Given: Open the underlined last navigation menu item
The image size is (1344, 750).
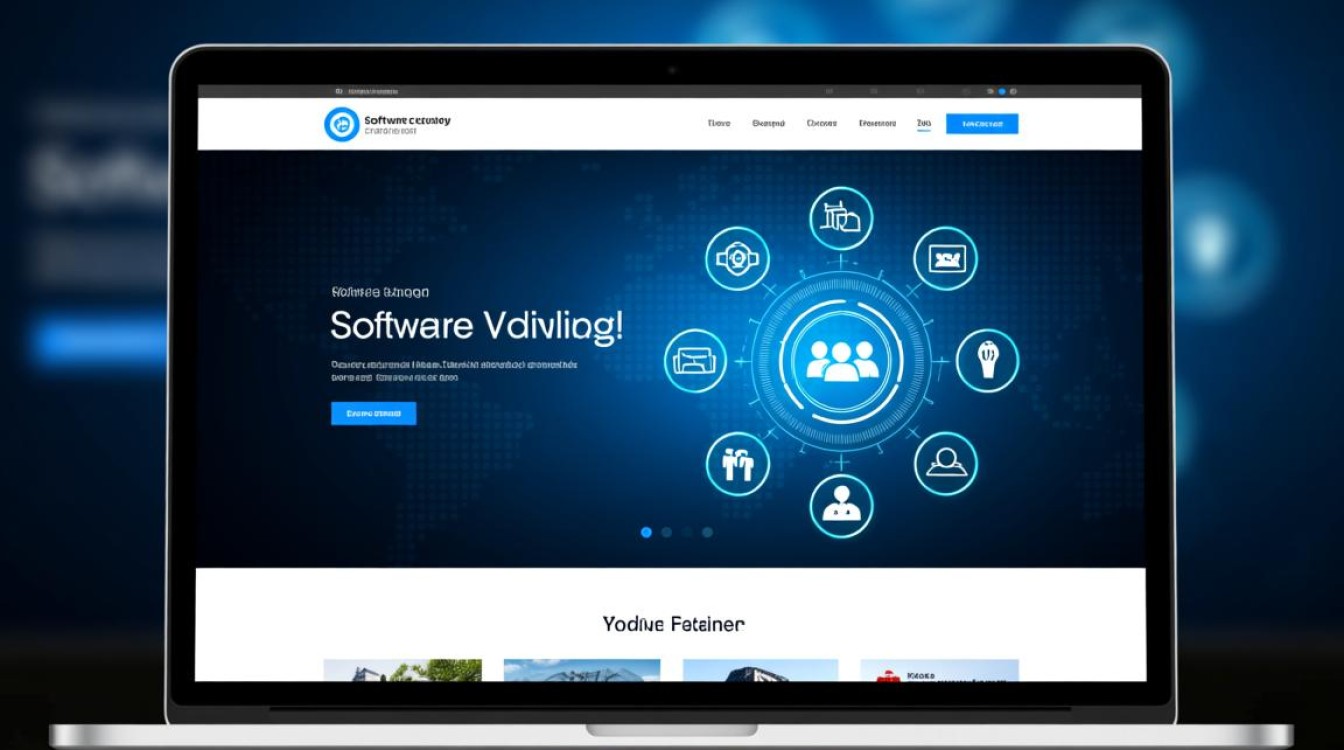Looking at the screenshot, I should (923, 124).
